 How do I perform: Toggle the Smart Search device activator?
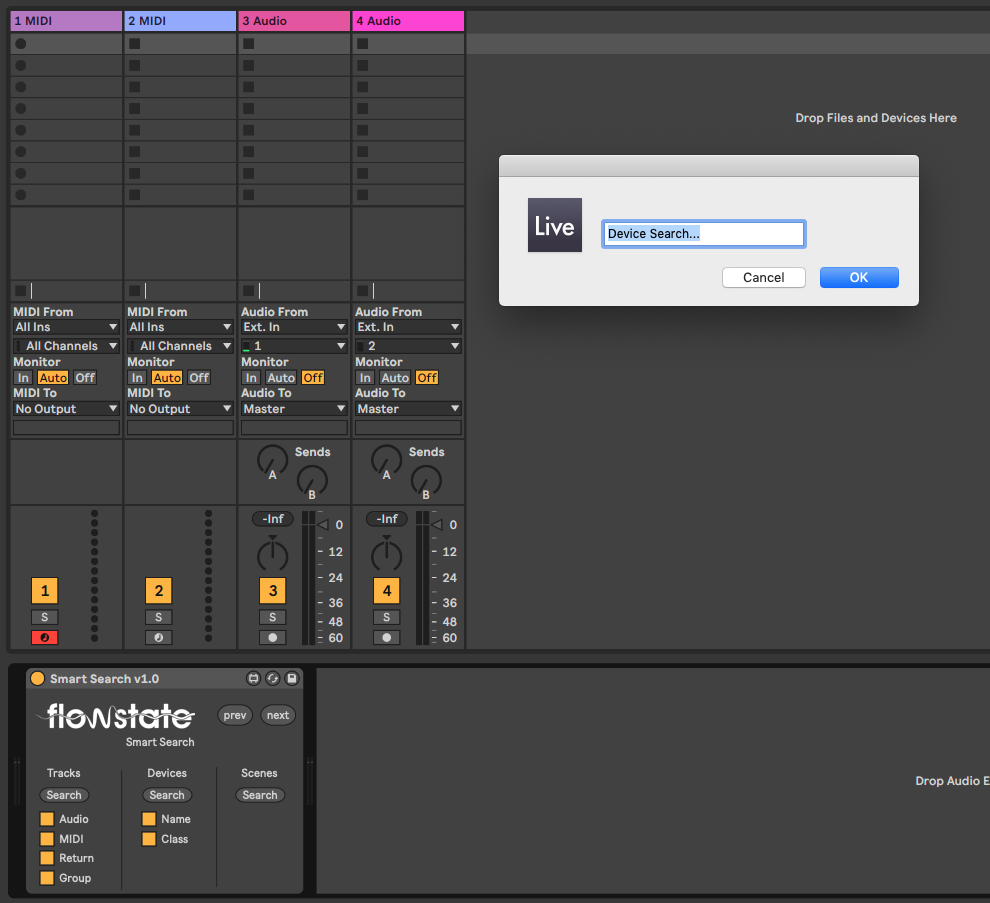coord(38,679)
